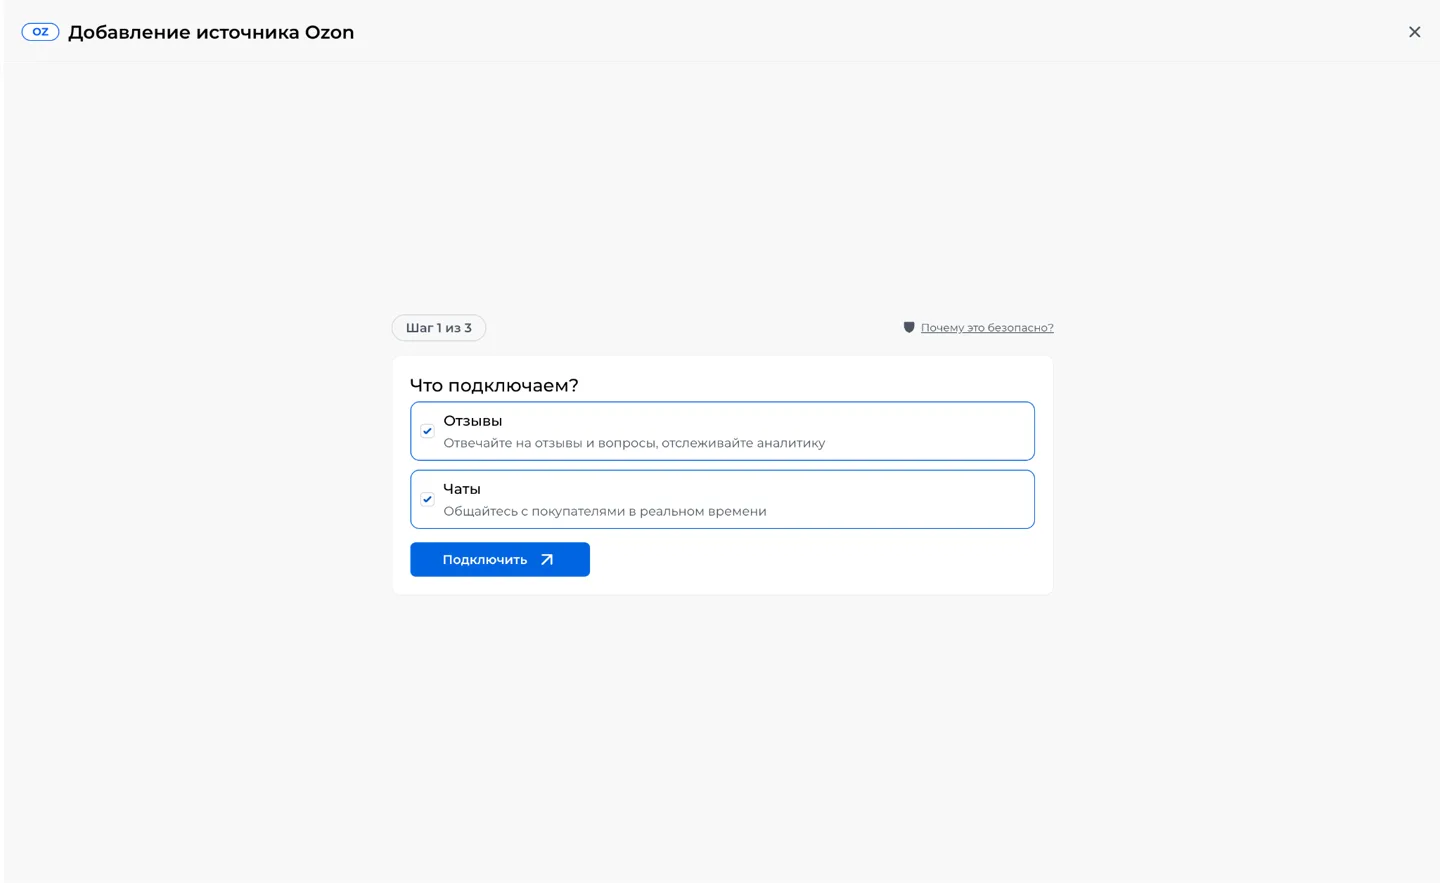Open the Почему это безопасно? link

[987, 328]
